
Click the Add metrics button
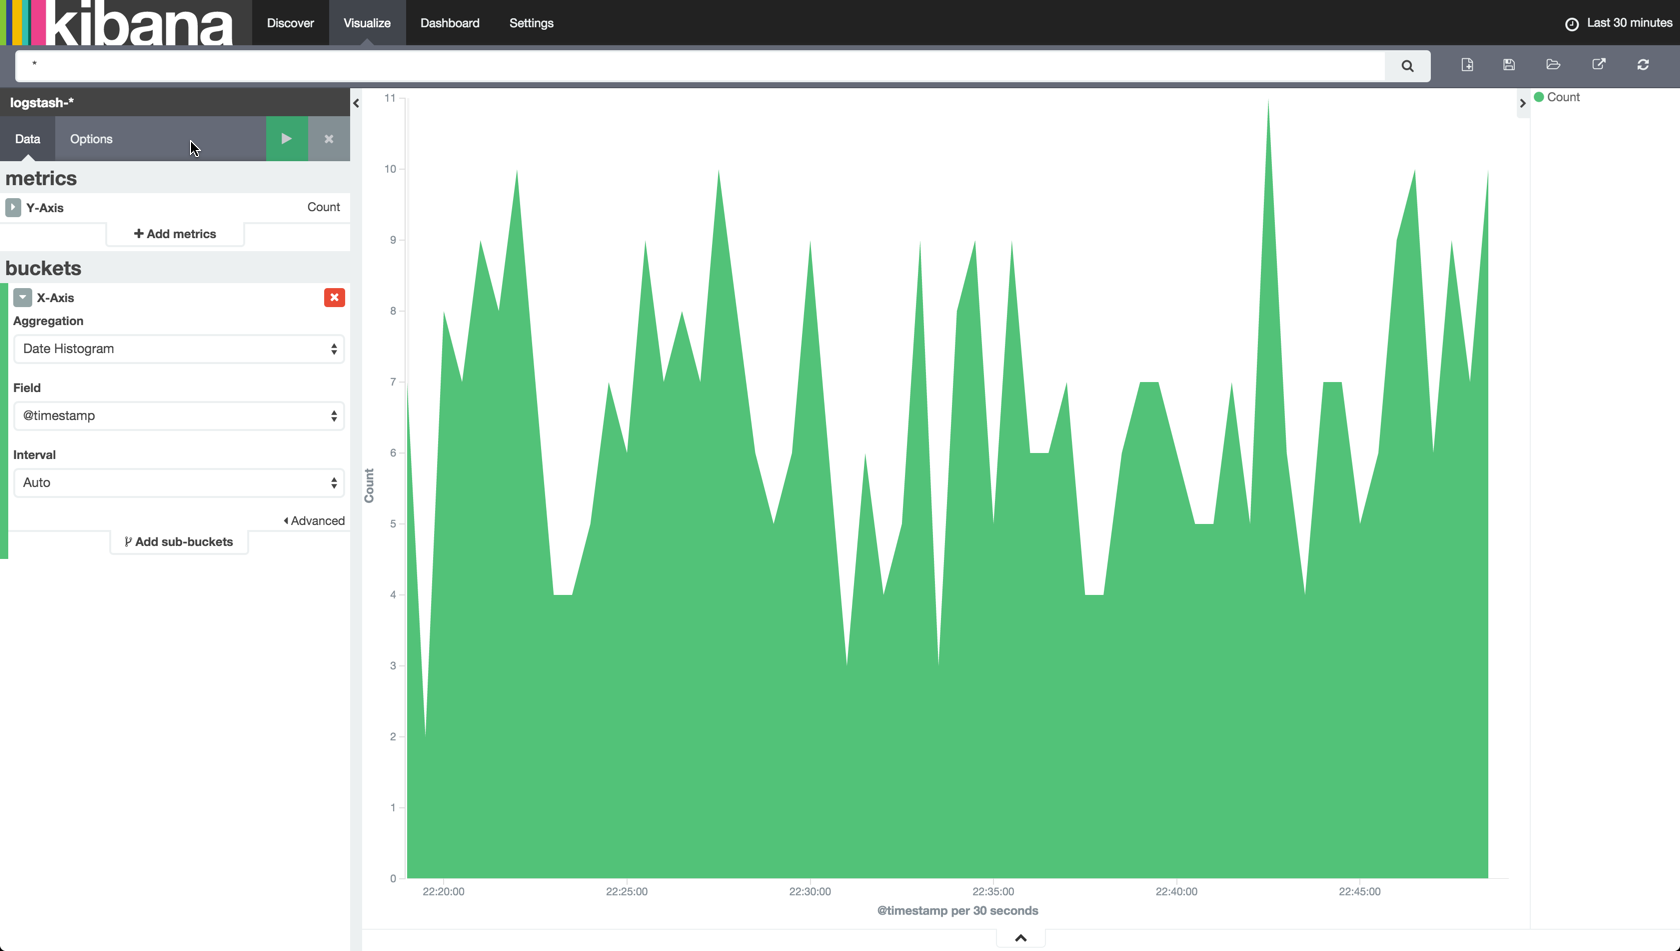click(x=175, y=234)
